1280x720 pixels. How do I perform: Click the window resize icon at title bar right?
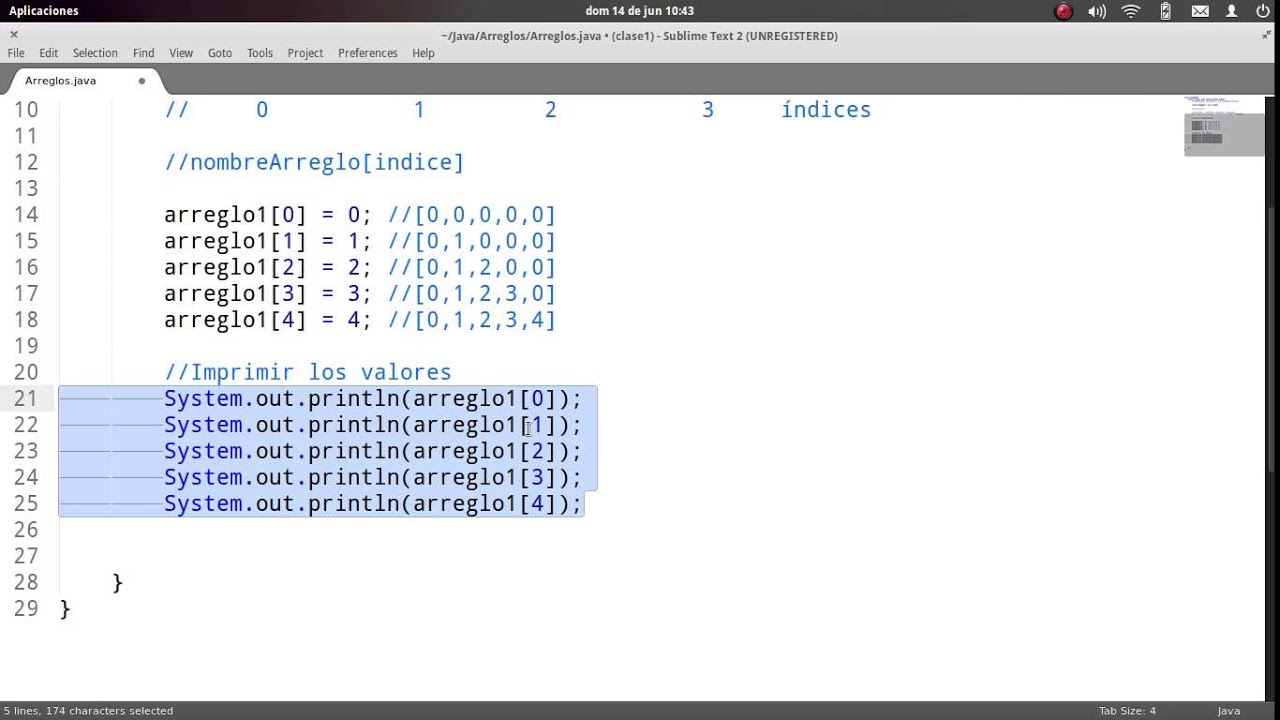[1266, 35]
